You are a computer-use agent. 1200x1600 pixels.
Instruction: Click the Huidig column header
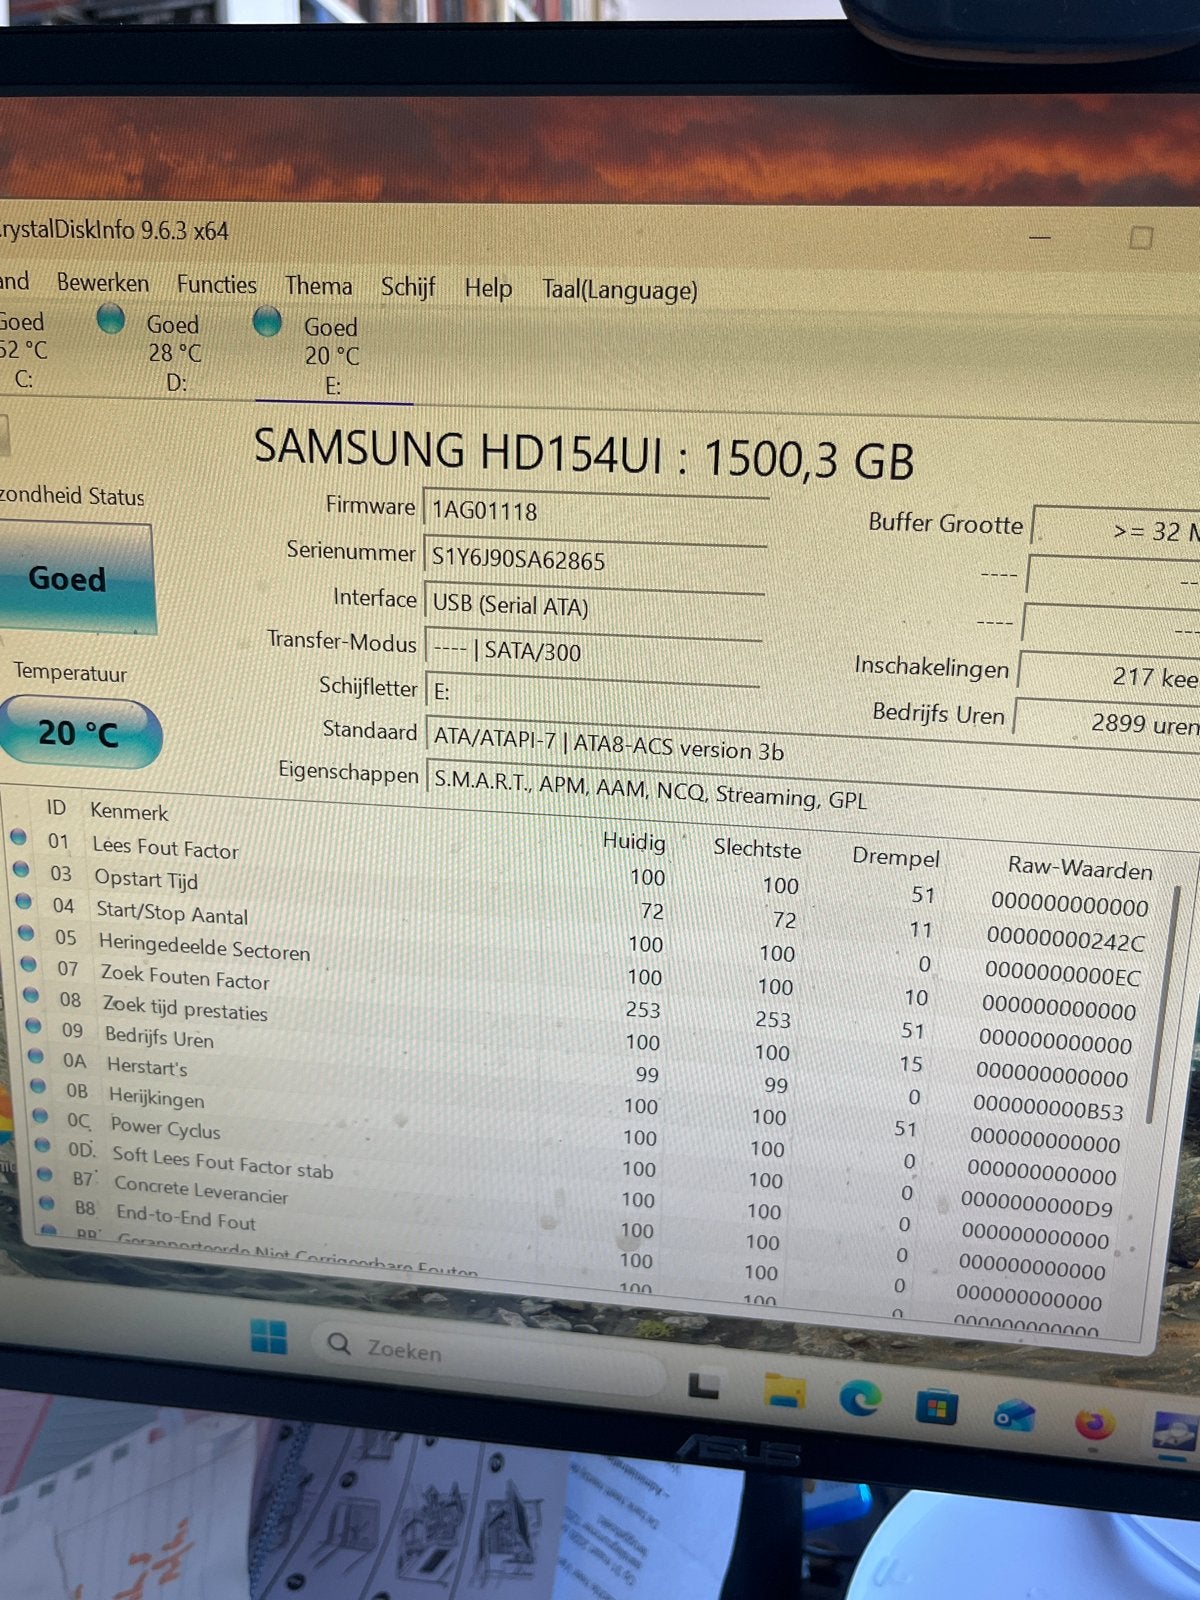tap(634, 841)
